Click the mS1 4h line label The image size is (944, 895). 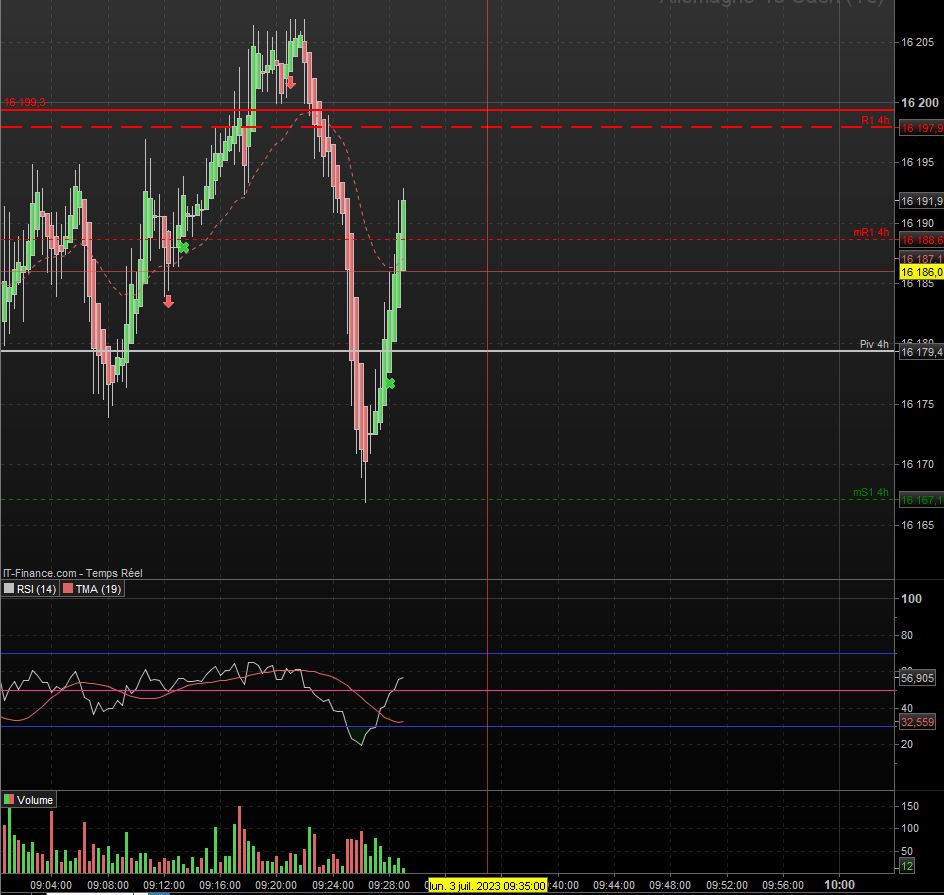pos(871,492)
